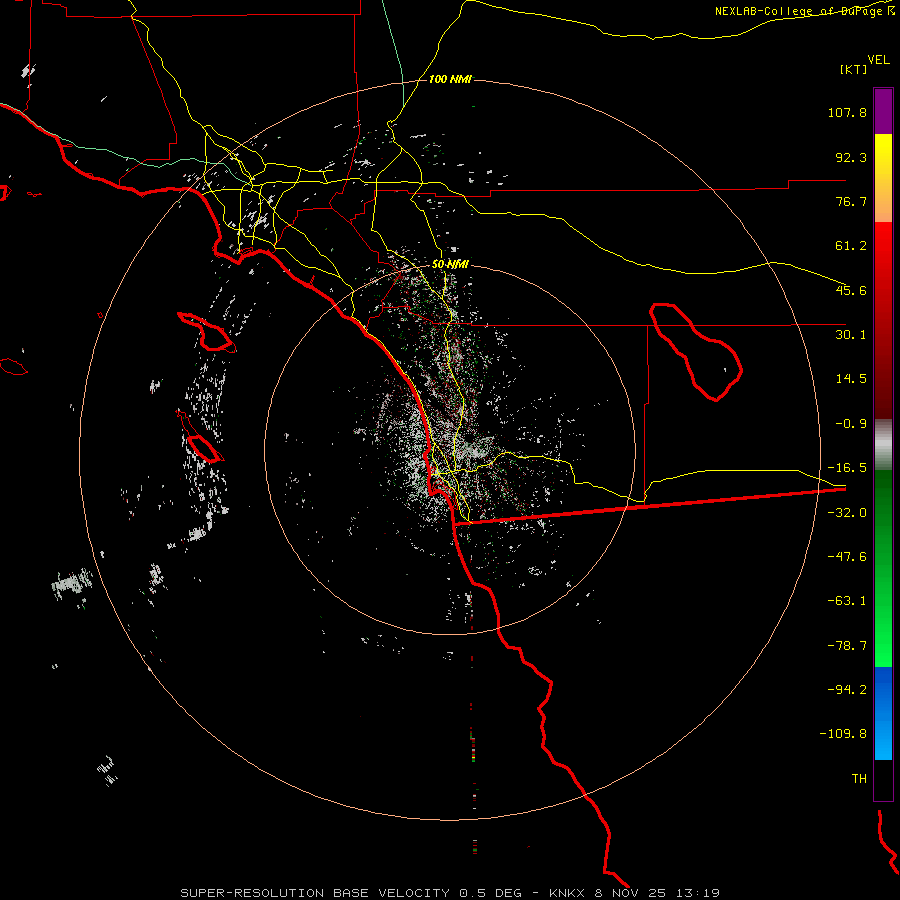900x900 pixels.
Task: Click the -0.9 velocity scale value
Action: (851, 424)
